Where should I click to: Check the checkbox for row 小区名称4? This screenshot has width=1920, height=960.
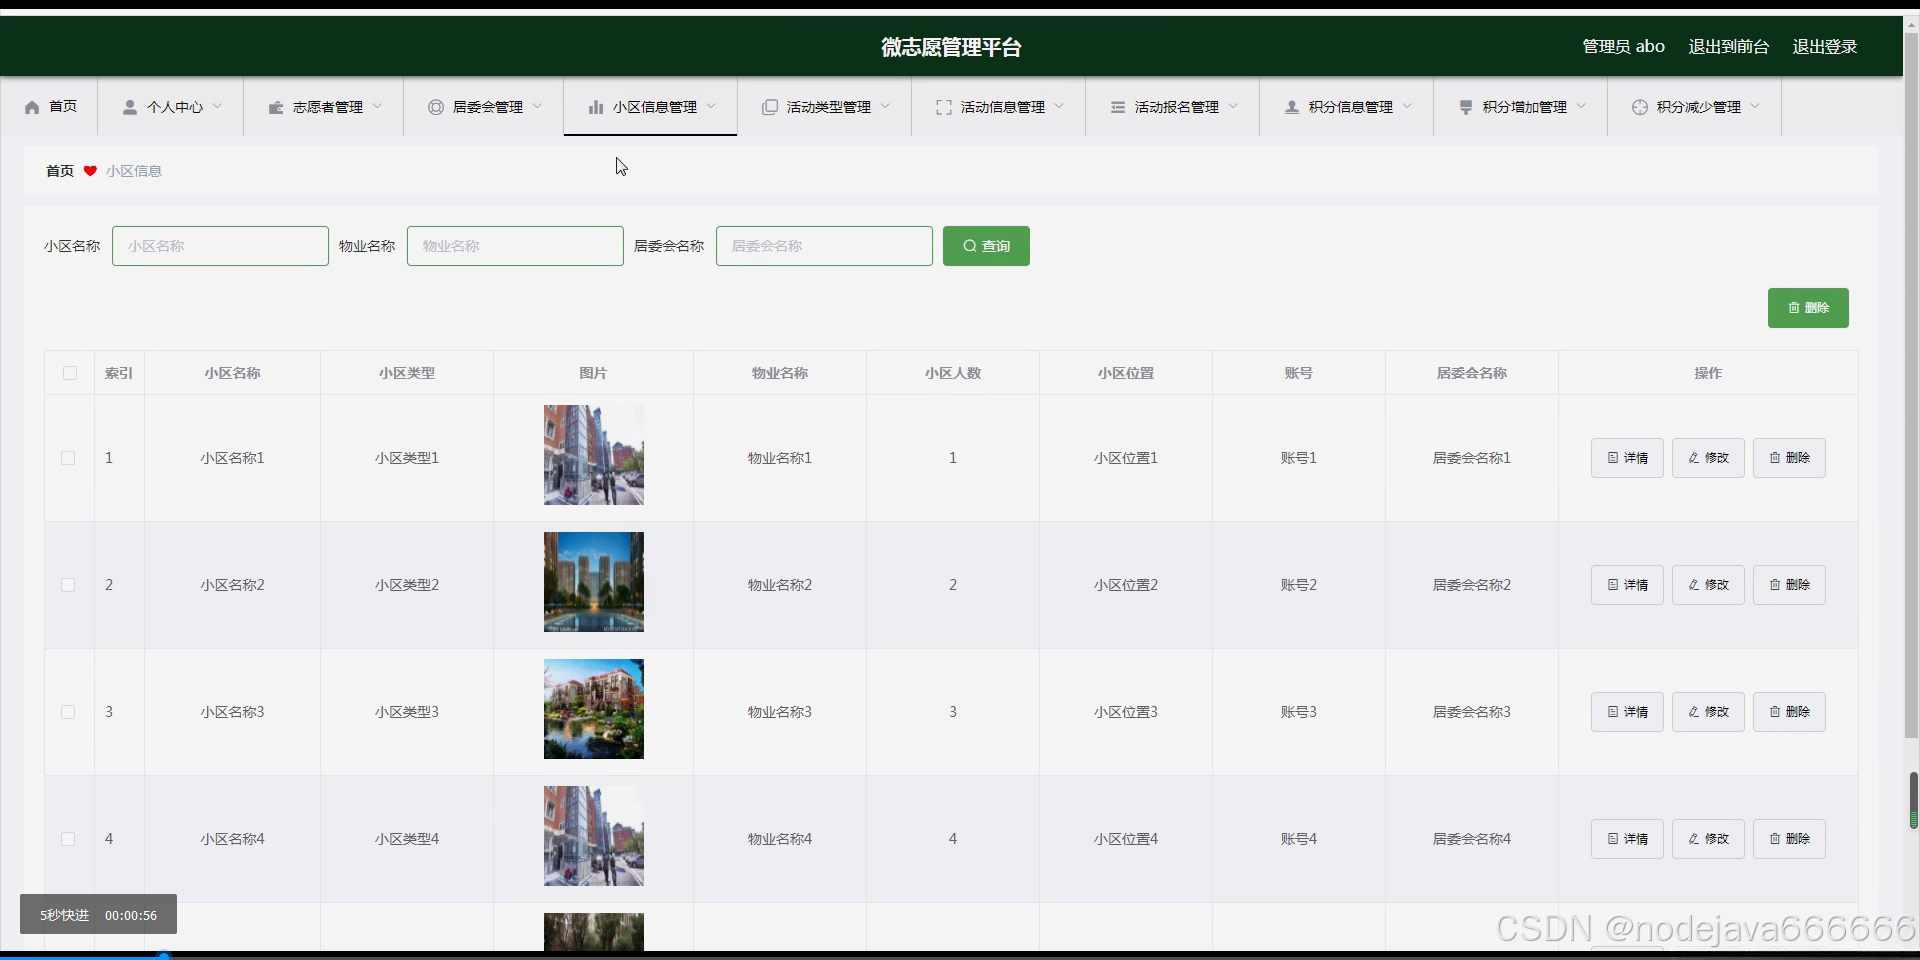[x=68, y=839]
